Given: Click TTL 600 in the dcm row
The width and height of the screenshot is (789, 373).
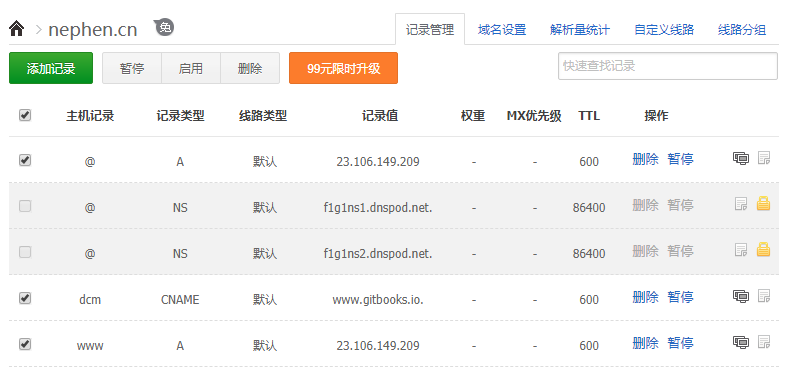Looking at the screenshot, I should point(589,300).
